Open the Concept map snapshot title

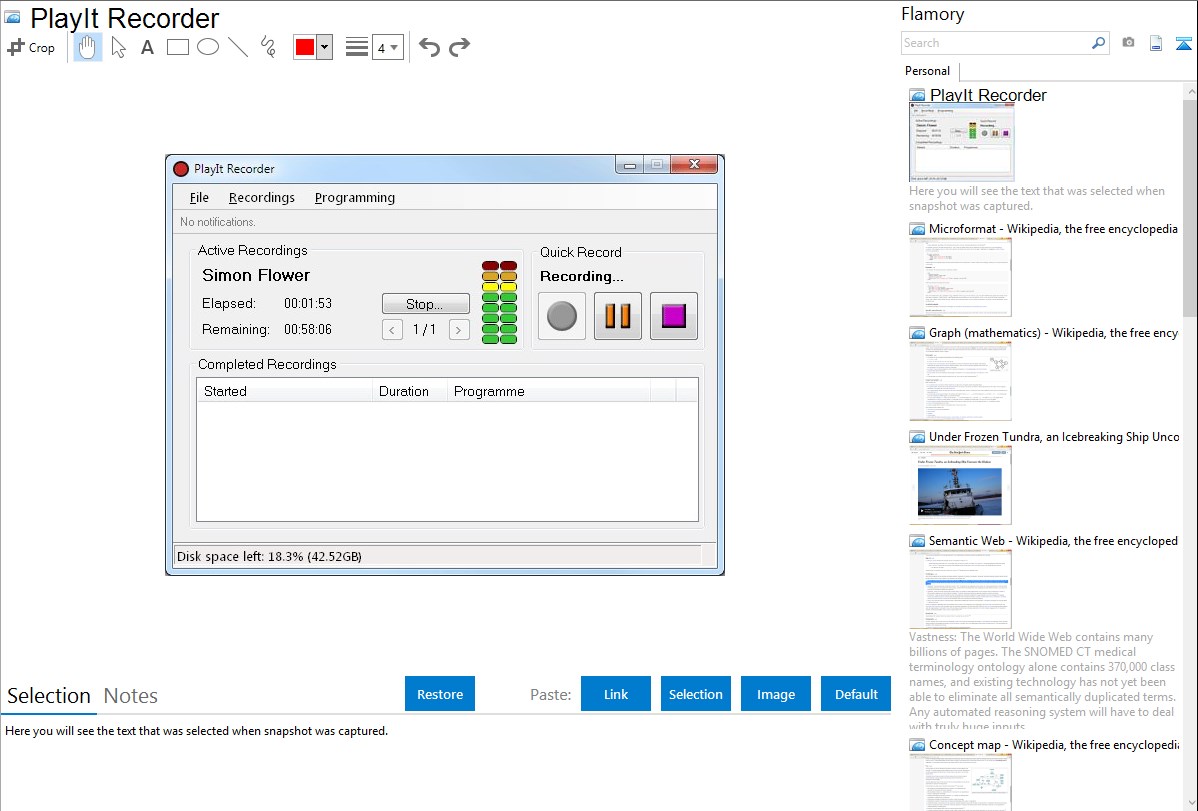1052,744
